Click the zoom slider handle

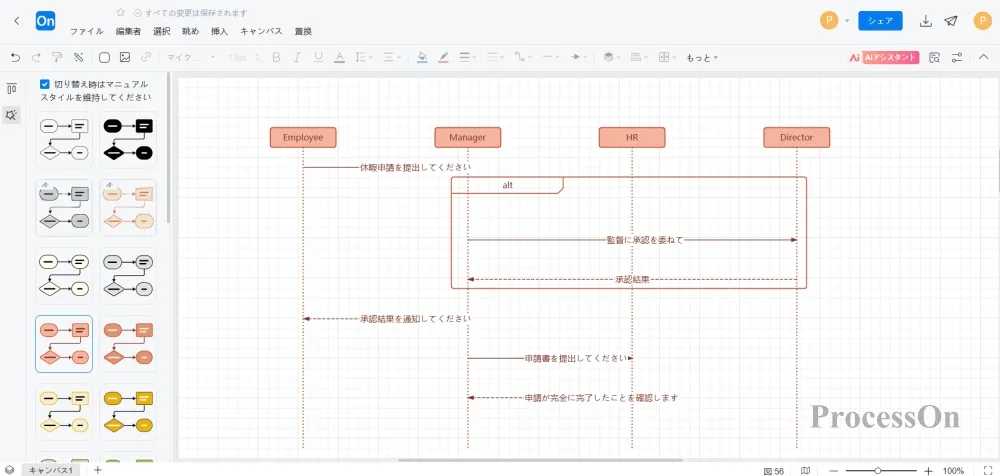[877, 470]
